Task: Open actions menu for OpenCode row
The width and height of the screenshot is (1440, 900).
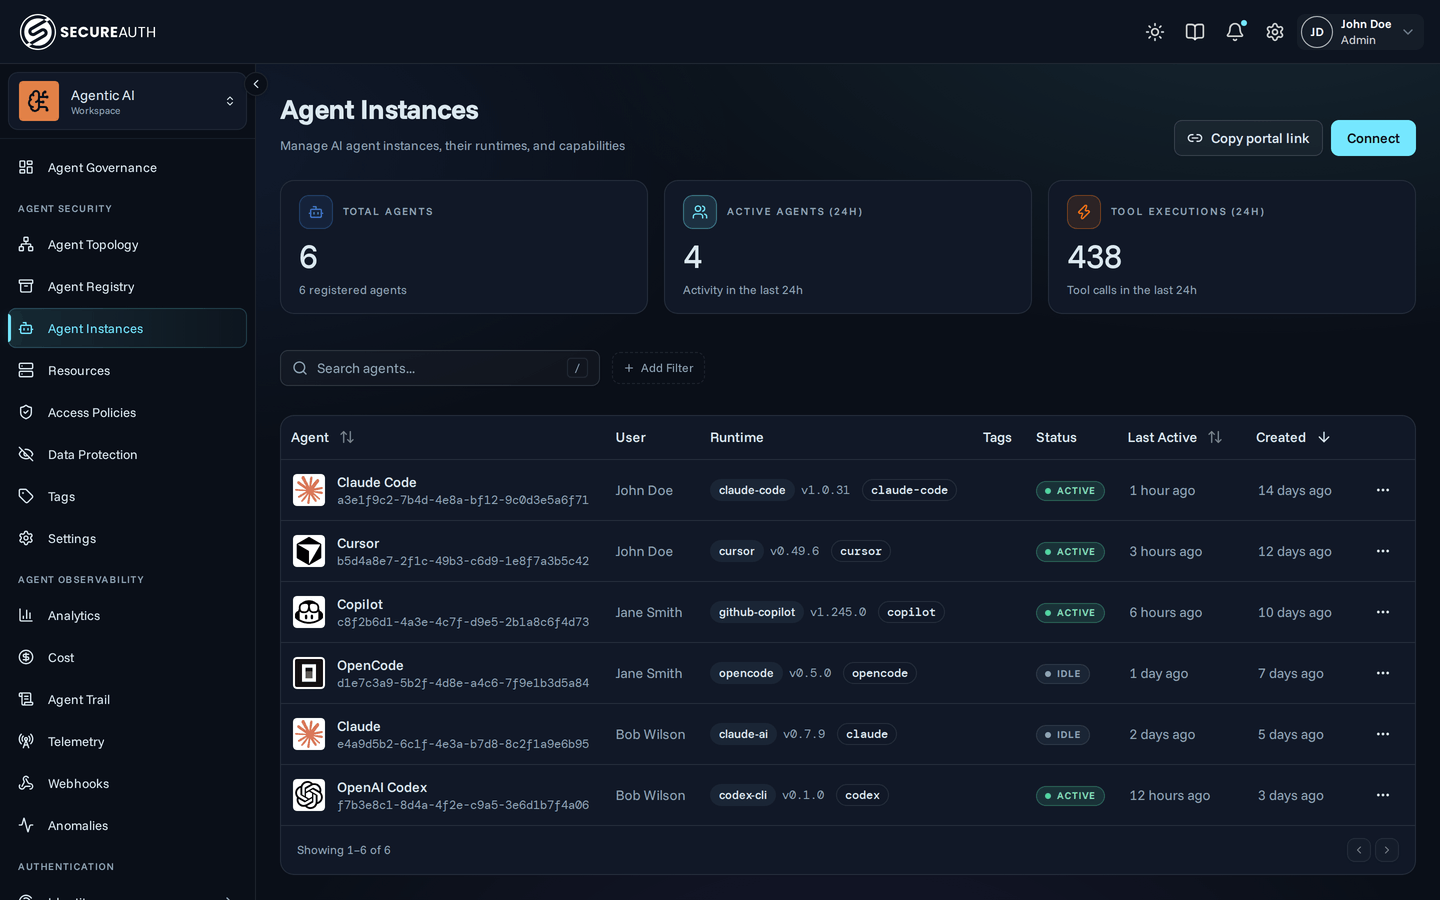Action: click(1383, 673)
